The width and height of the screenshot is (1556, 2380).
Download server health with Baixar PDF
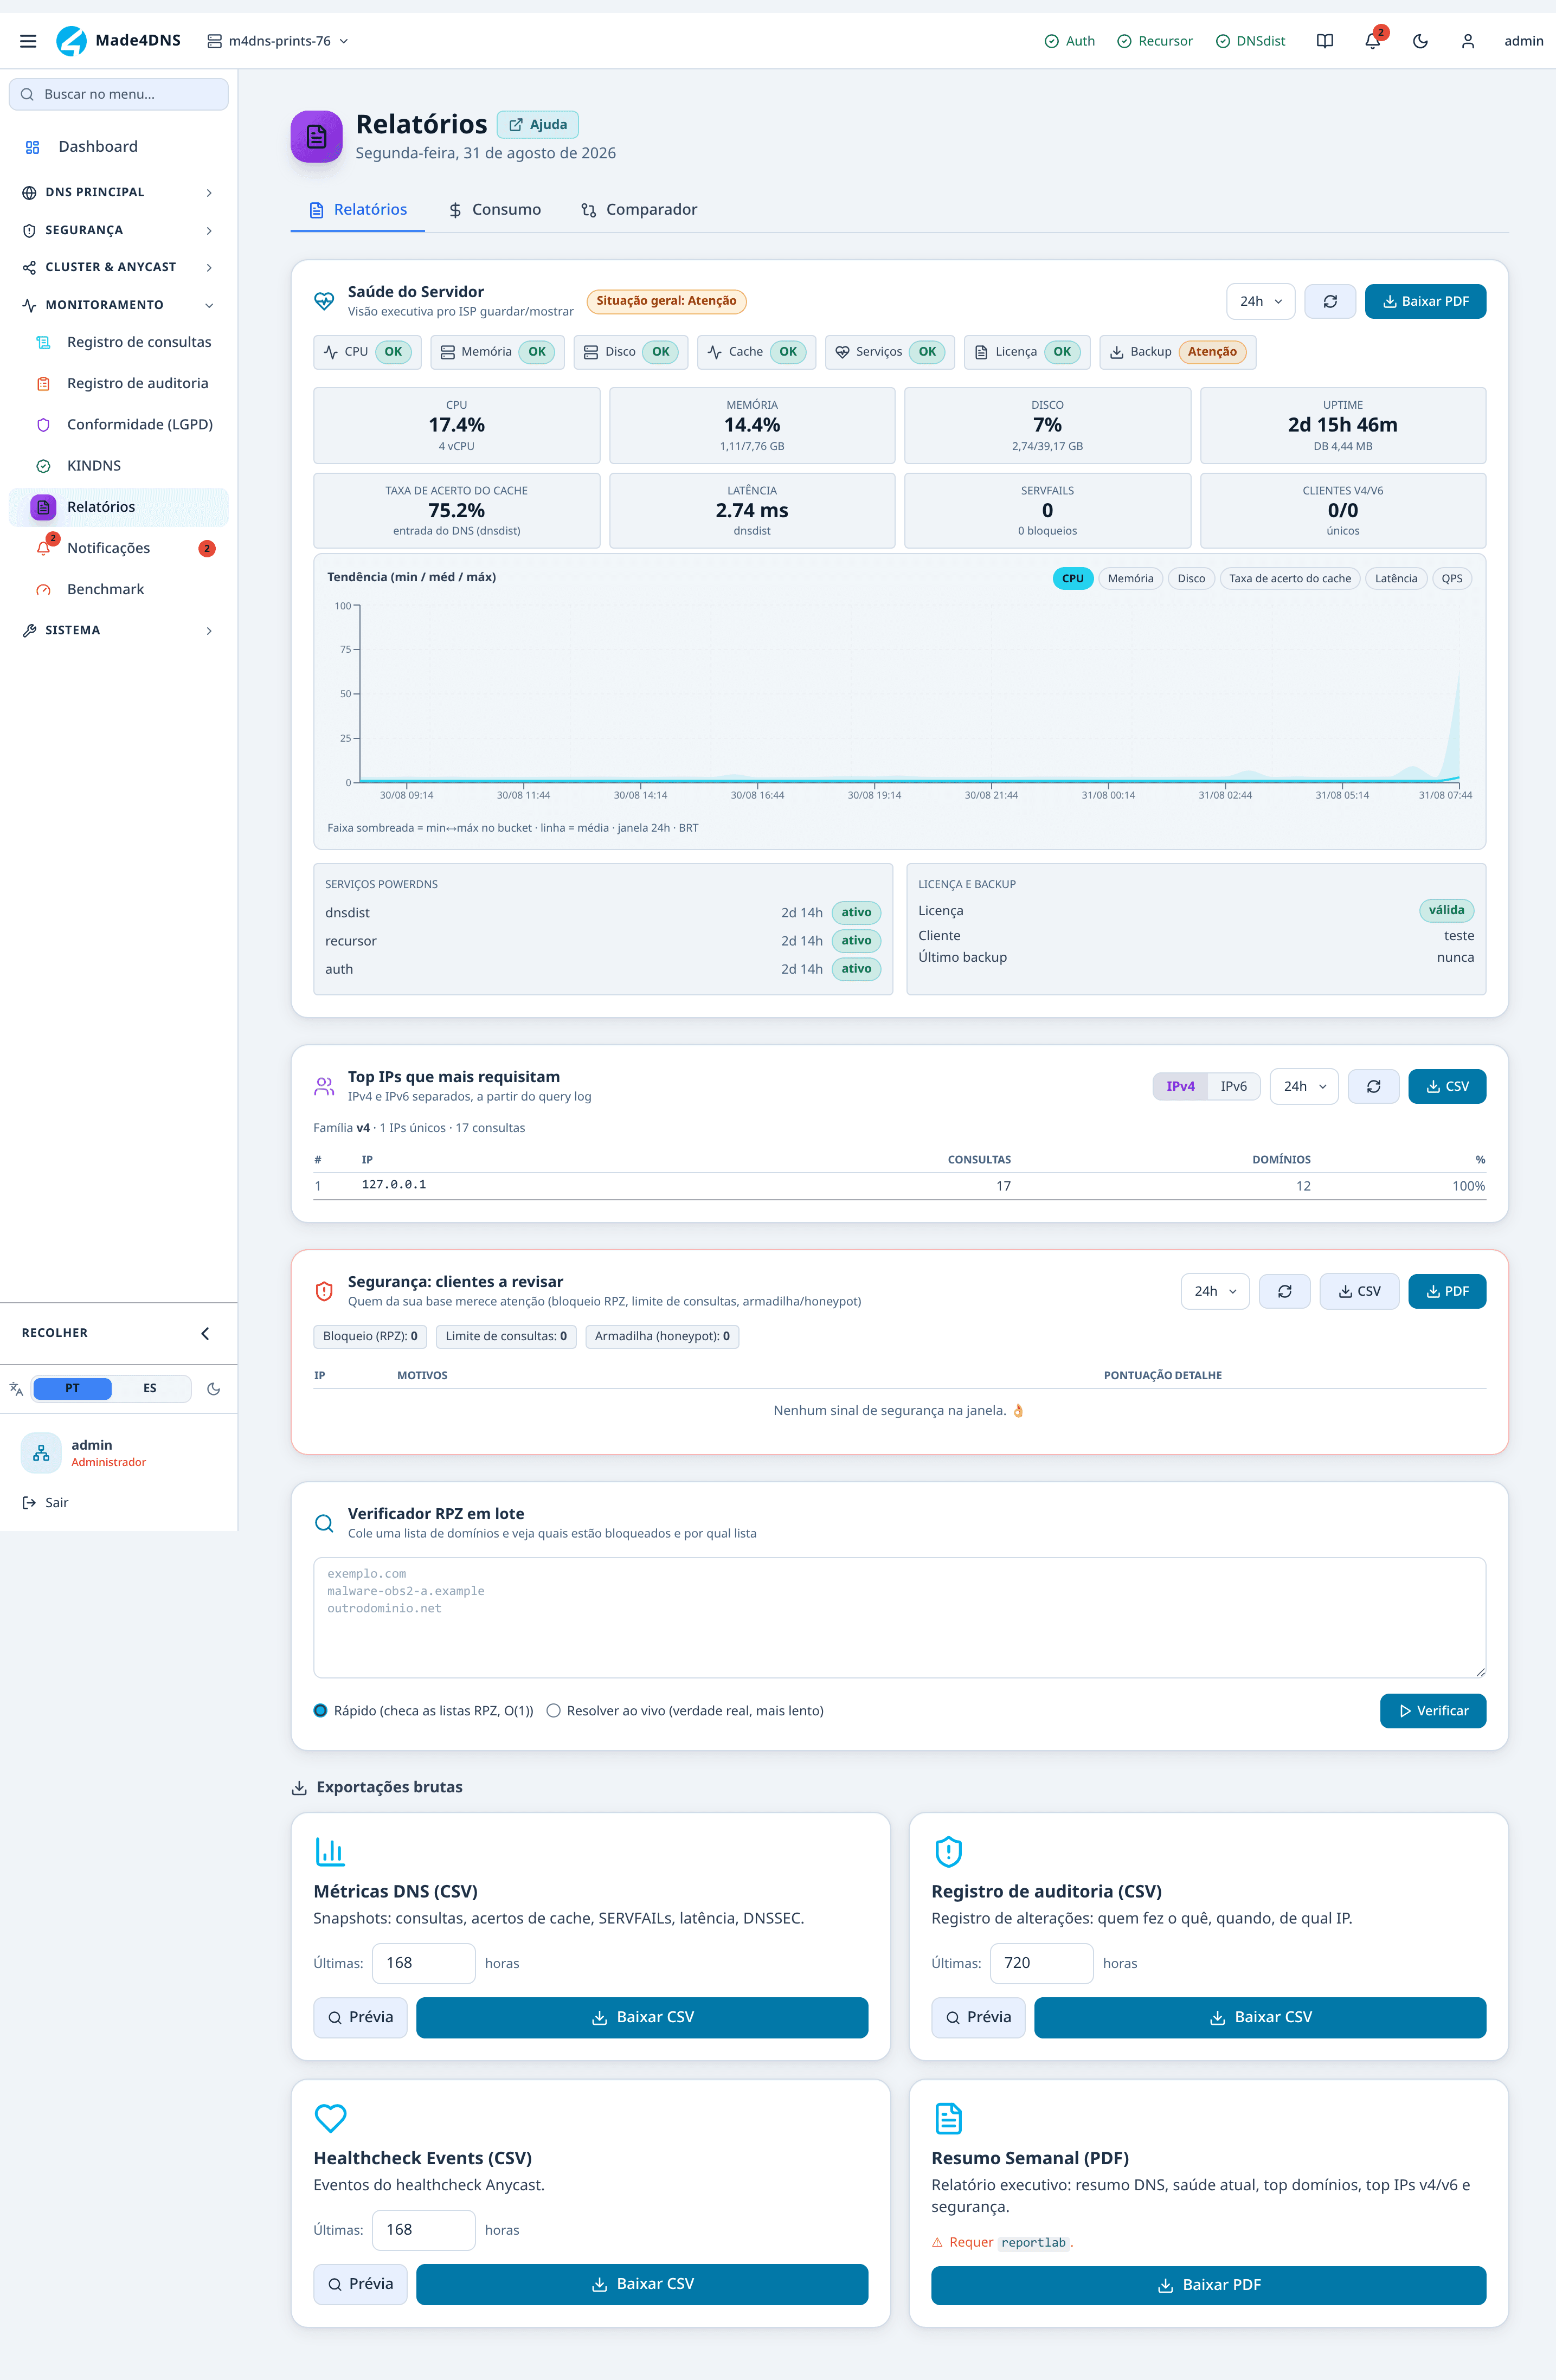click(x=1425, y=301)
